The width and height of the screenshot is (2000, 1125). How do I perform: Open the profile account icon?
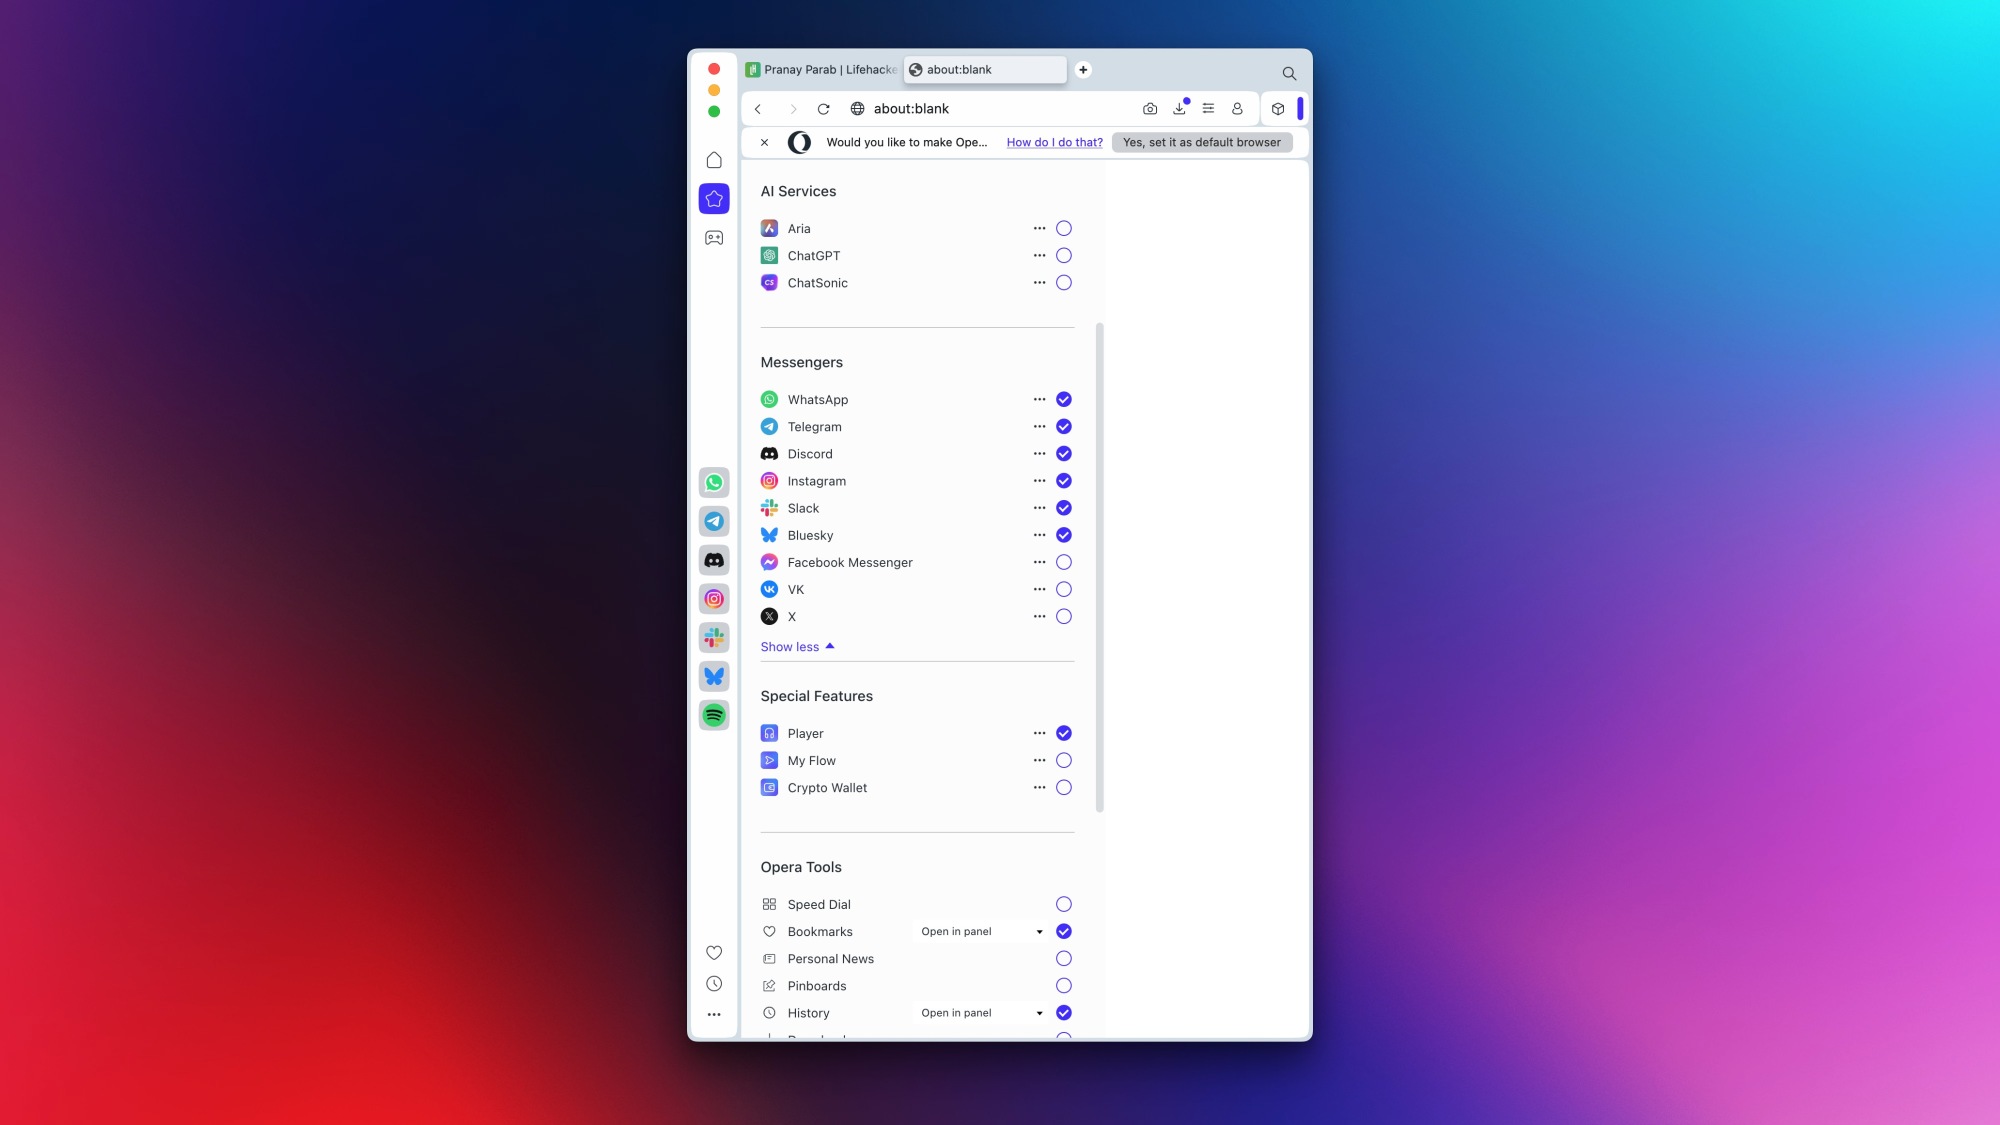coord(1237,109)
